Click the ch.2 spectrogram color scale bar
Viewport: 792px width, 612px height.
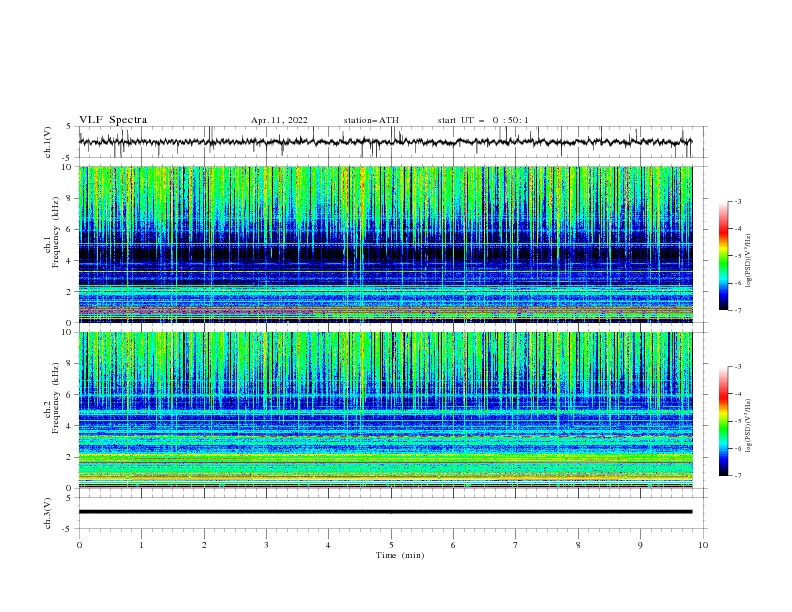tap(723, 421)
